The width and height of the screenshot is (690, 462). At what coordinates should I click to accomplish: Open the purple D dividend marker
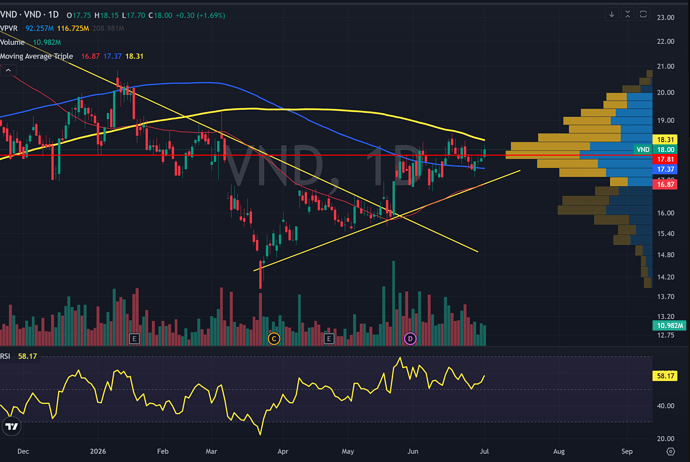coord(410,338)
